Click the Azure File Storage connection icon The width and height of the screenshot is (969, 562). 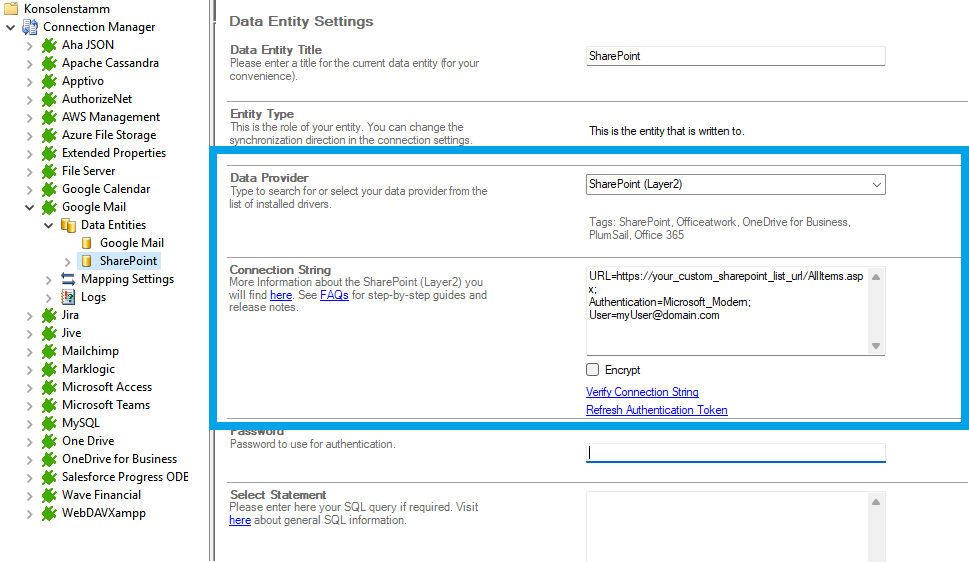point(49,135)
